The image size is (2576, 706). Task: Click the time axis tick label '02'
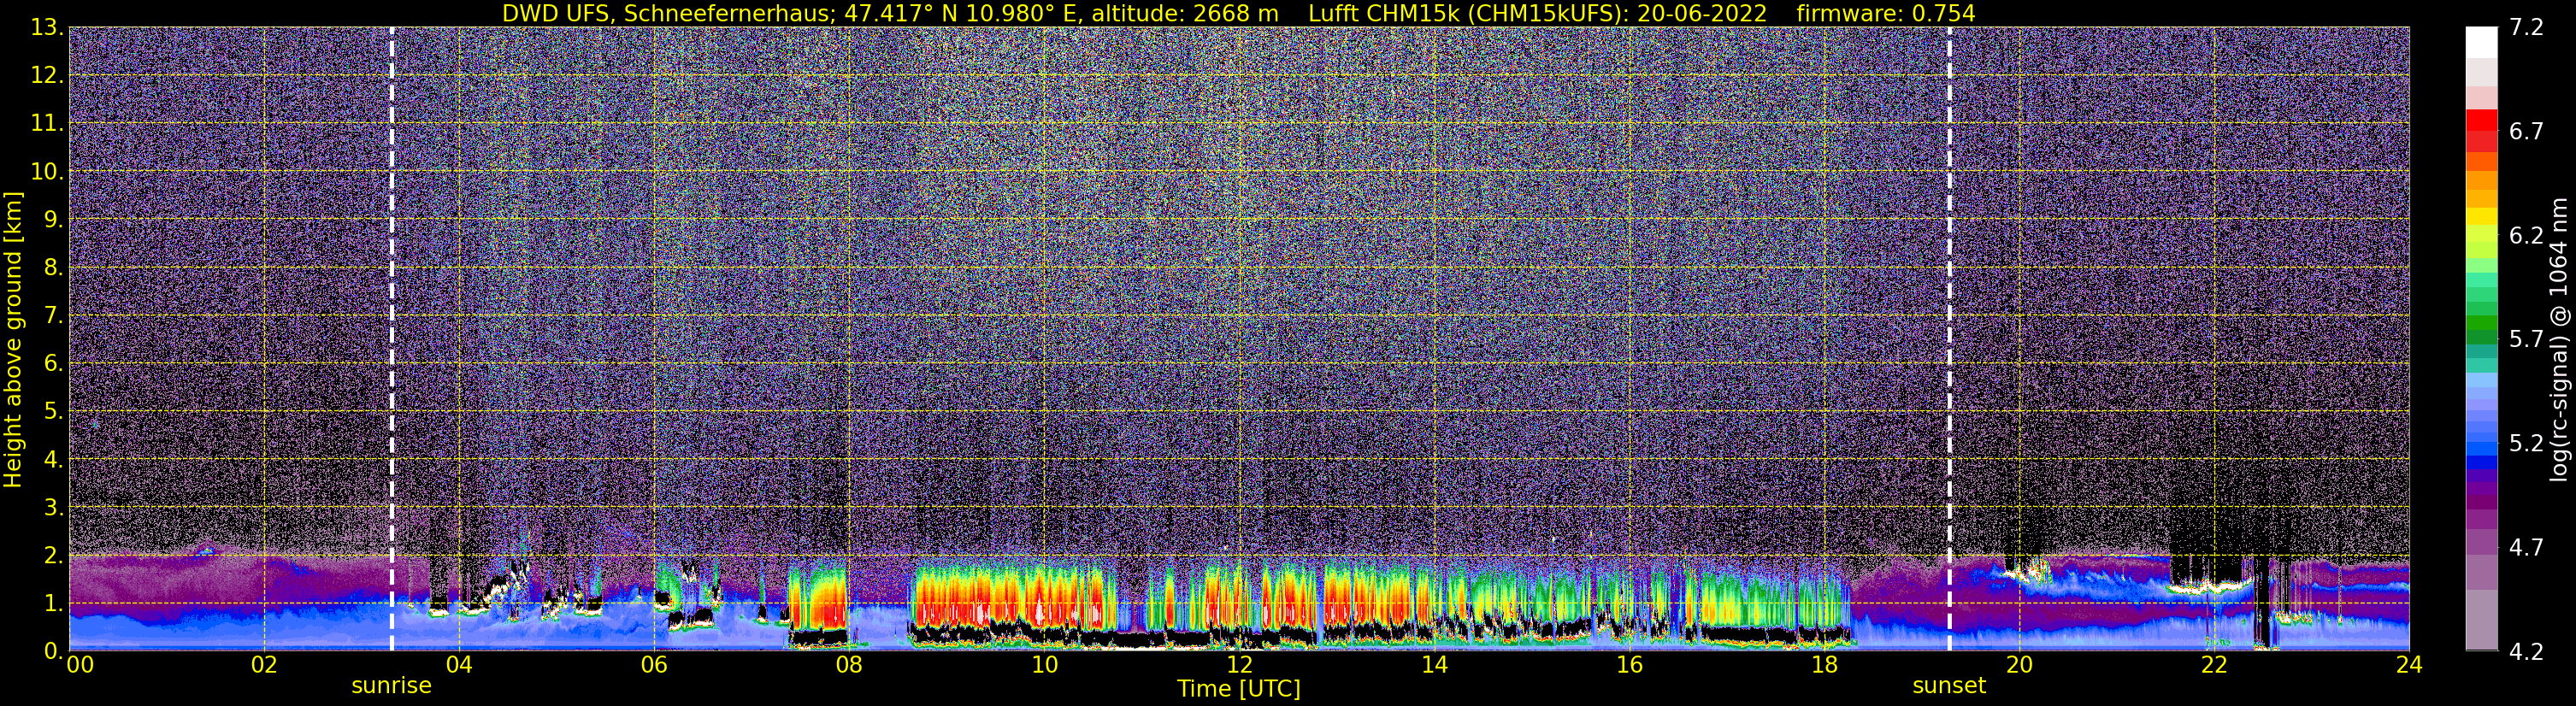point(264,665)
